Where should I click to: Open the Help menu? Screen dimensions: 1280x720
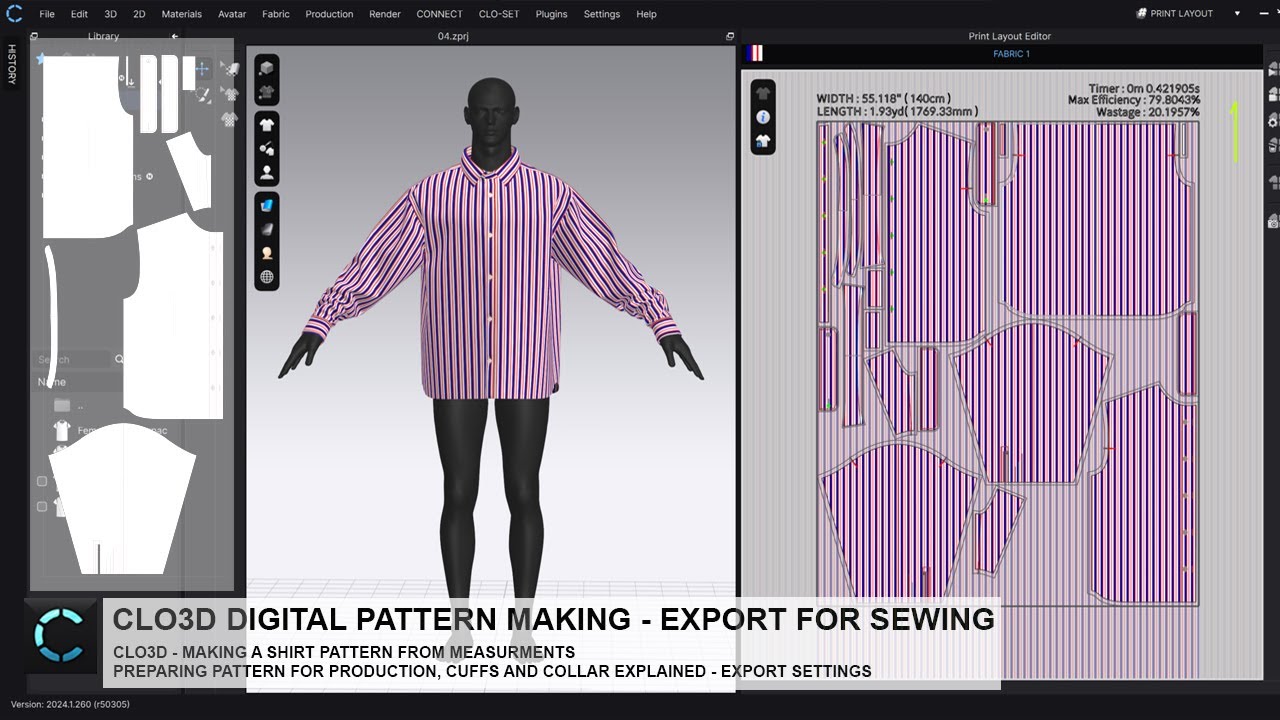point(646,14)
